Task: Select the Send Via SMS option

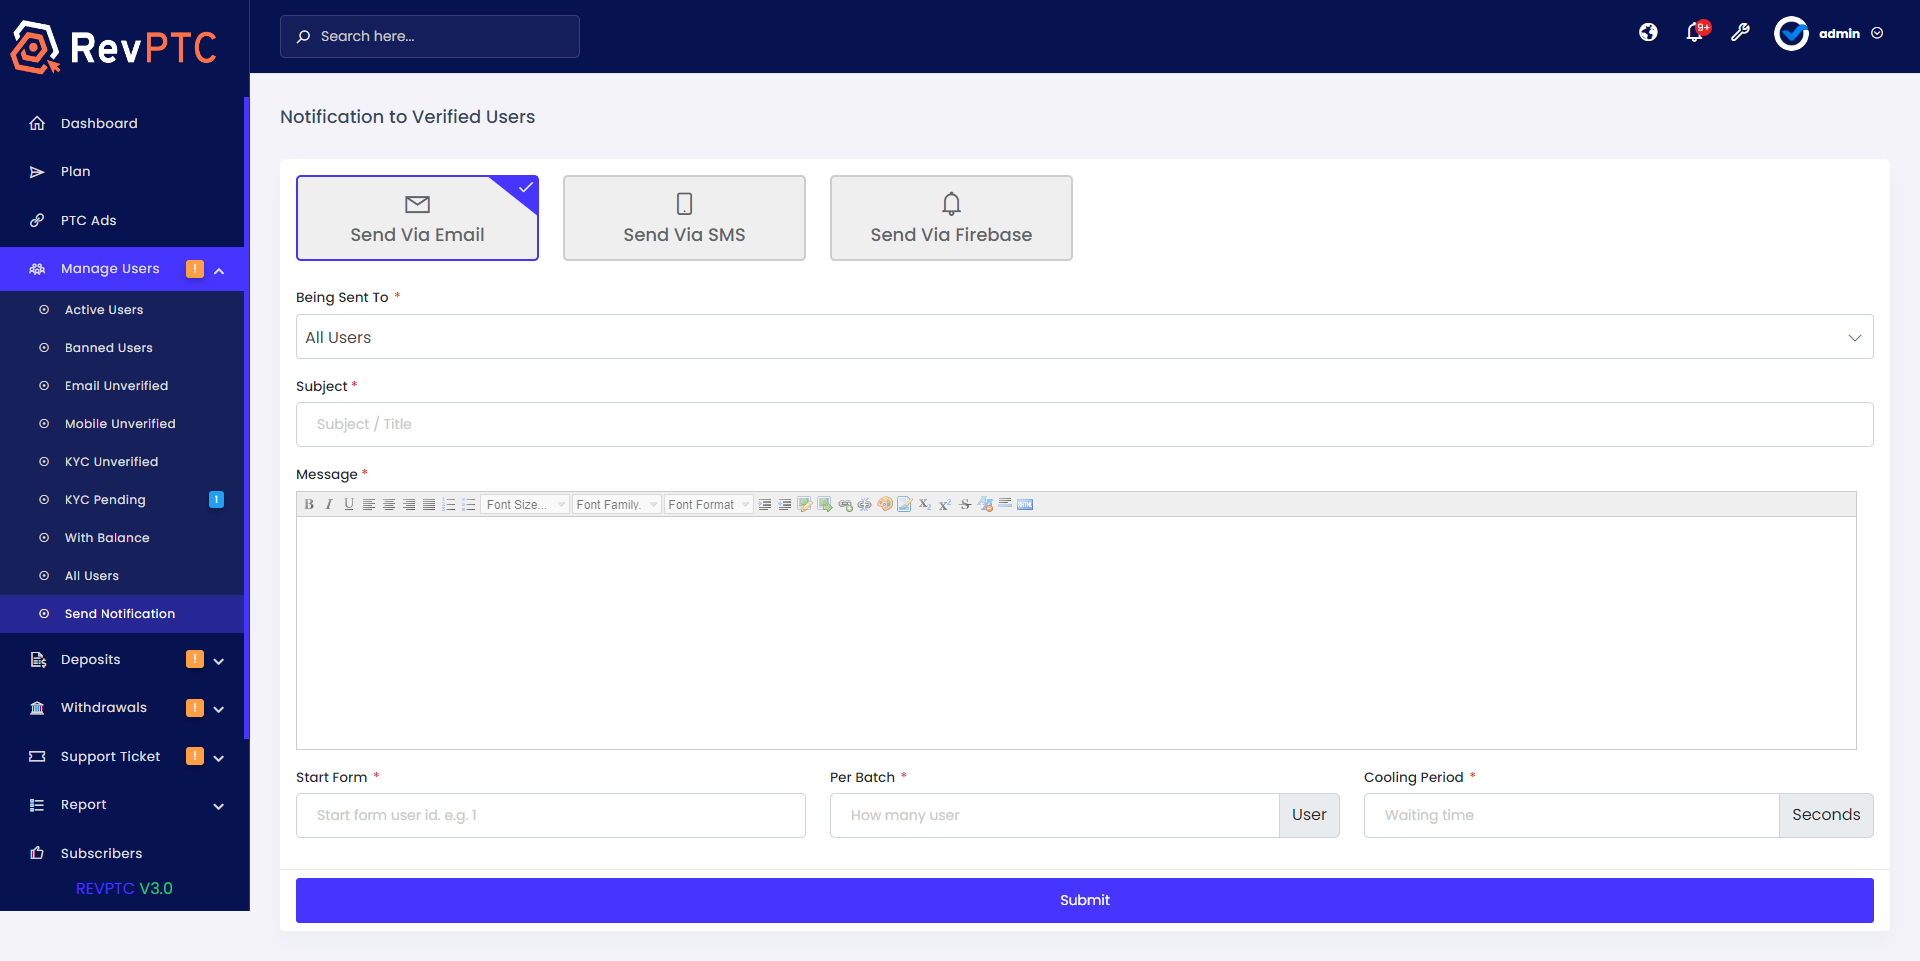Action: click(x=684, y=218)
